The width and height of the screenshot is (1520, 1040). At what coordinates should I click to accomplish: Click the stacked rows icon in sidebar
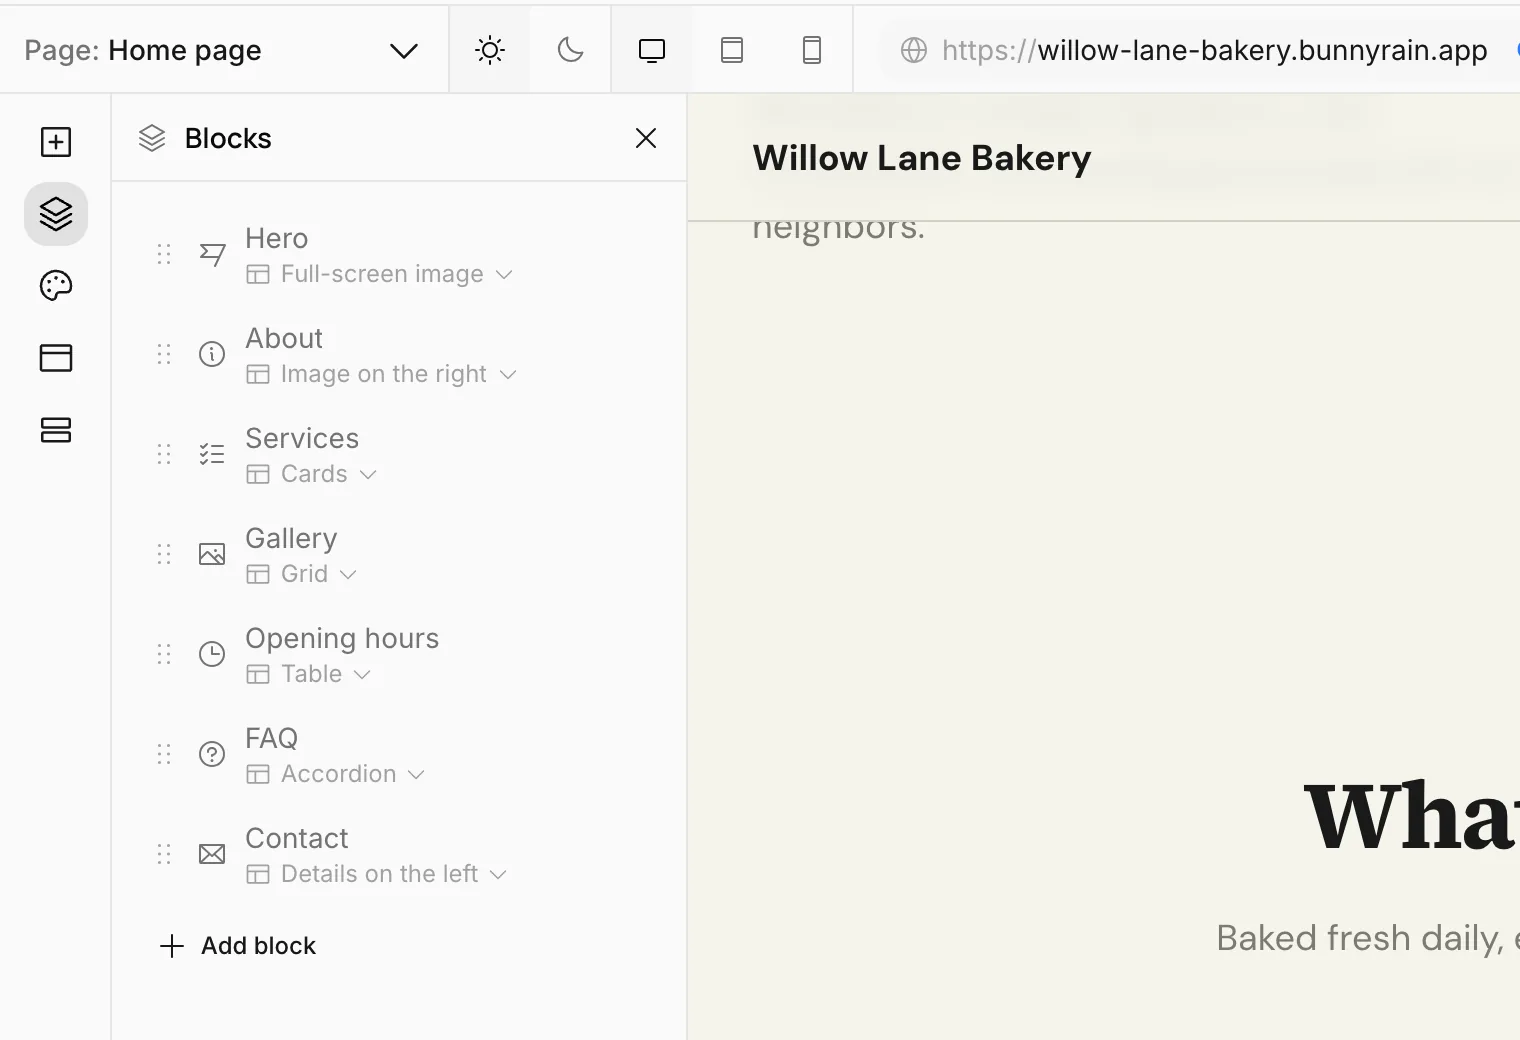point(56,430)
